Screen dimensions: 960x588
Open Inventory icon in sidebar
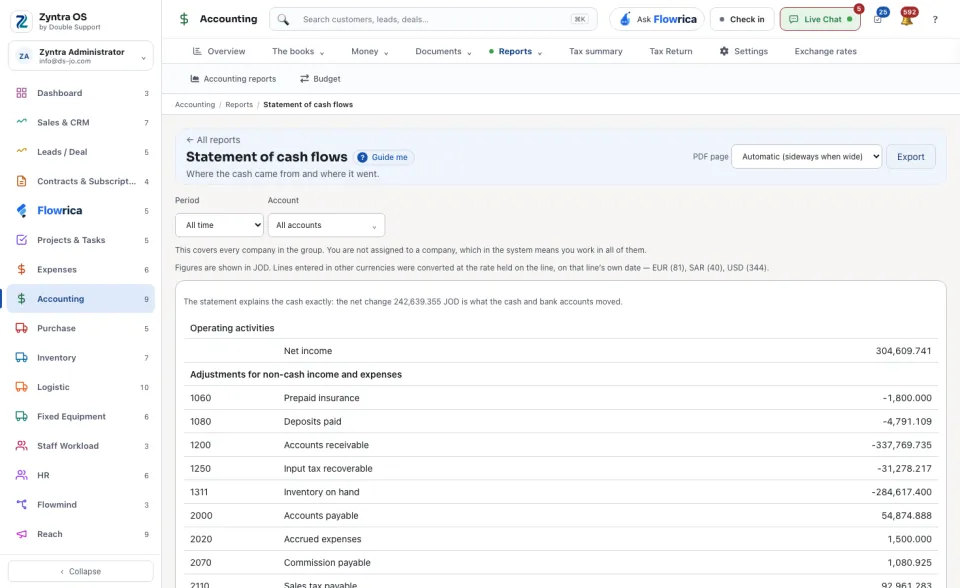point(21,358)
